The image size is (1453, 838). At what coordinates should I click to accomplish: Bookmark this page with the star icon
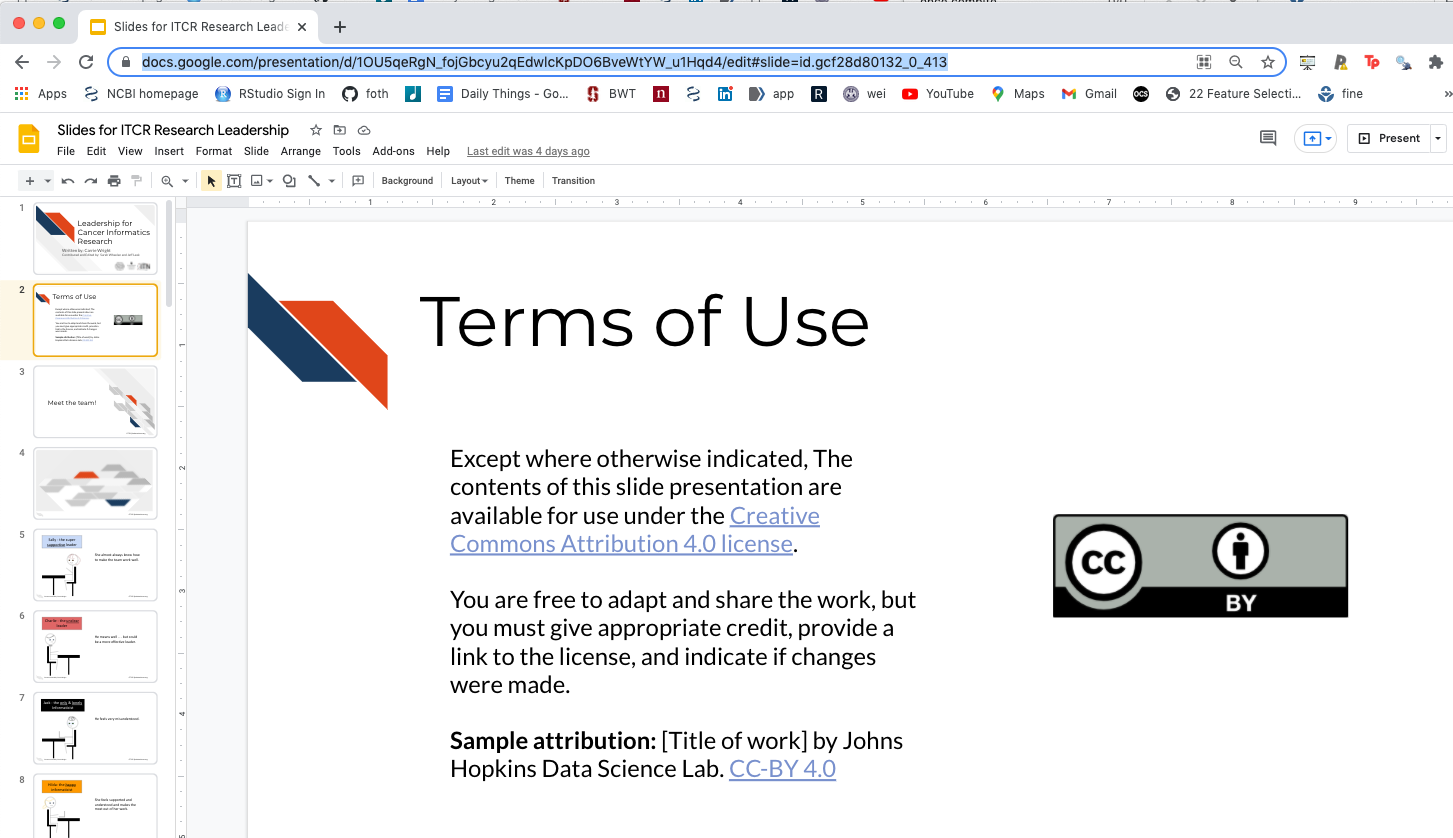(1268, 62)
